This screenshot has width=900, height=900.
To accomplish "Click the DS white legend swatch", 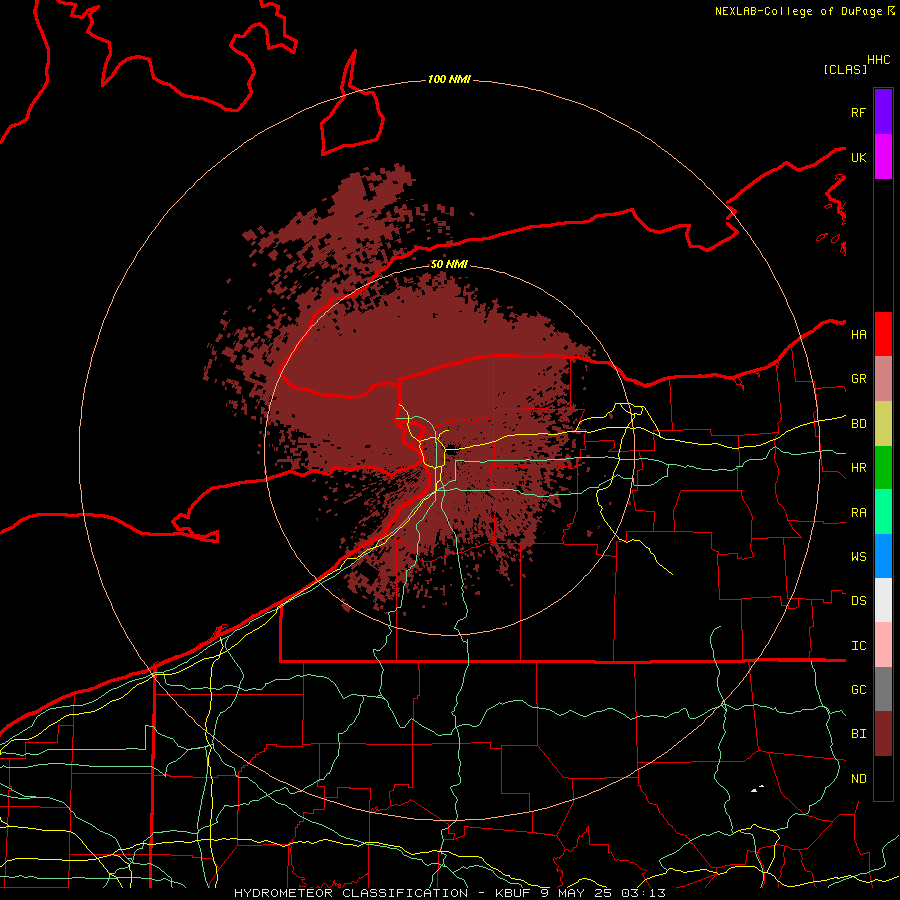I will coord(883,600).
